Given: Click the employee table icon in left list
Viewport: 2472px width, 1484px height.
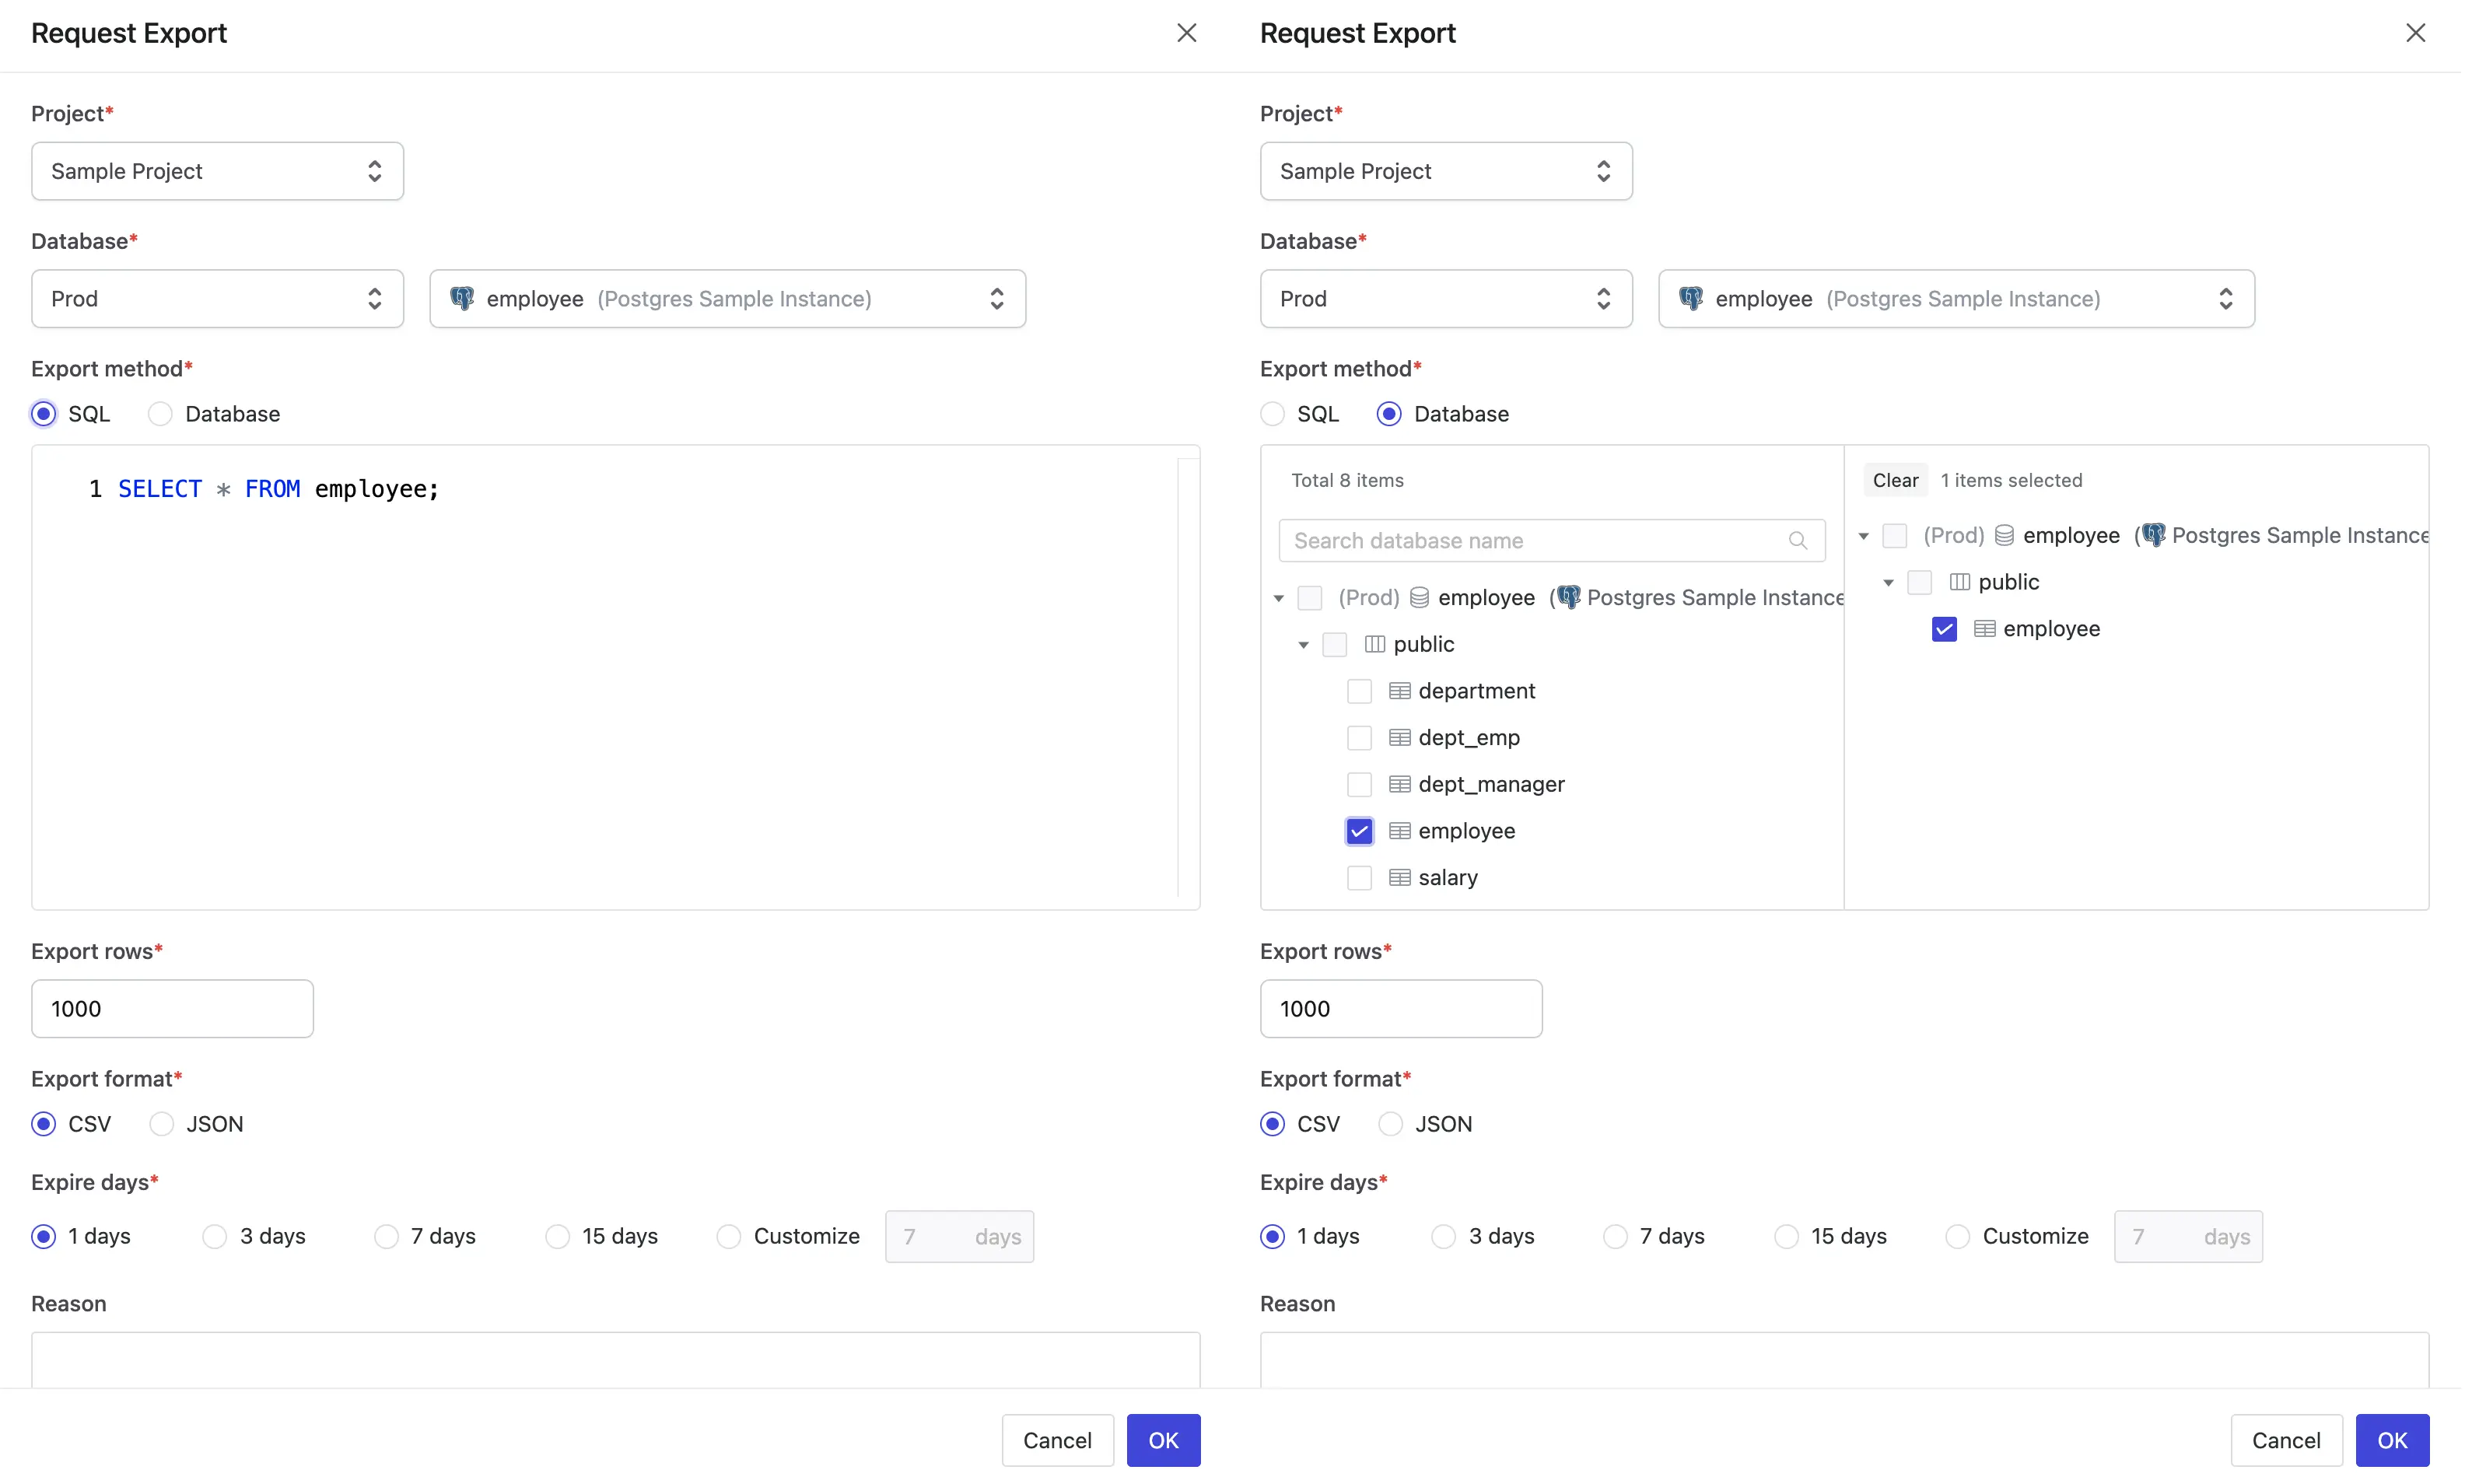Looking at the screenshot, I should (1400, 831).
